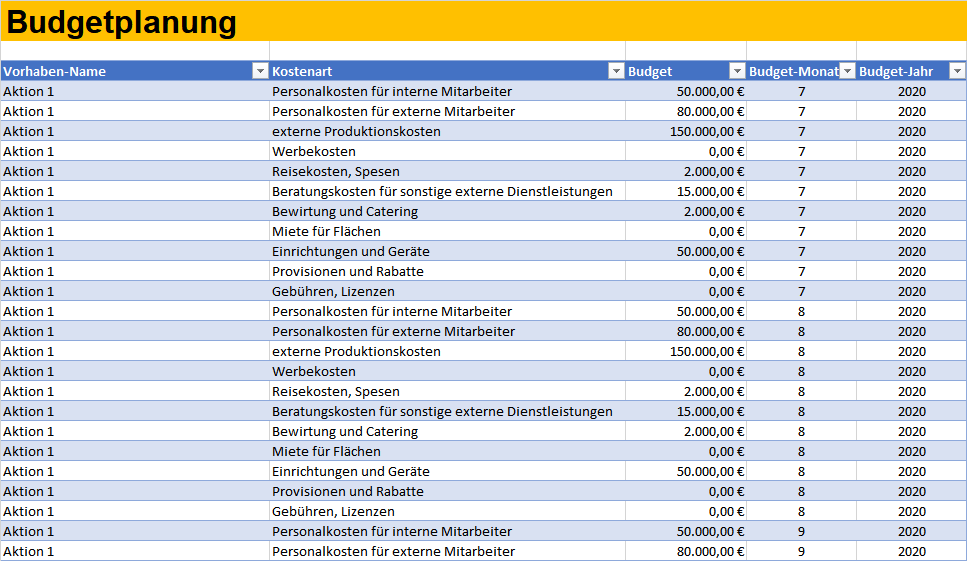Select month 8 cell 'Bewirtung und Catering'
The width and height of the screenshot is (967, 561).
(x=447, y=432)
